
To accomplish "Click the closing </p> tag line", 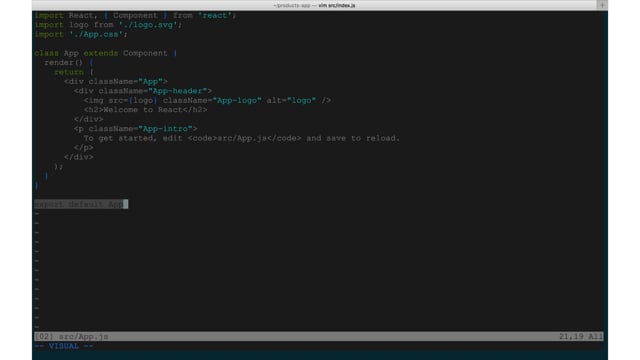I will click(x=84, y=147).
